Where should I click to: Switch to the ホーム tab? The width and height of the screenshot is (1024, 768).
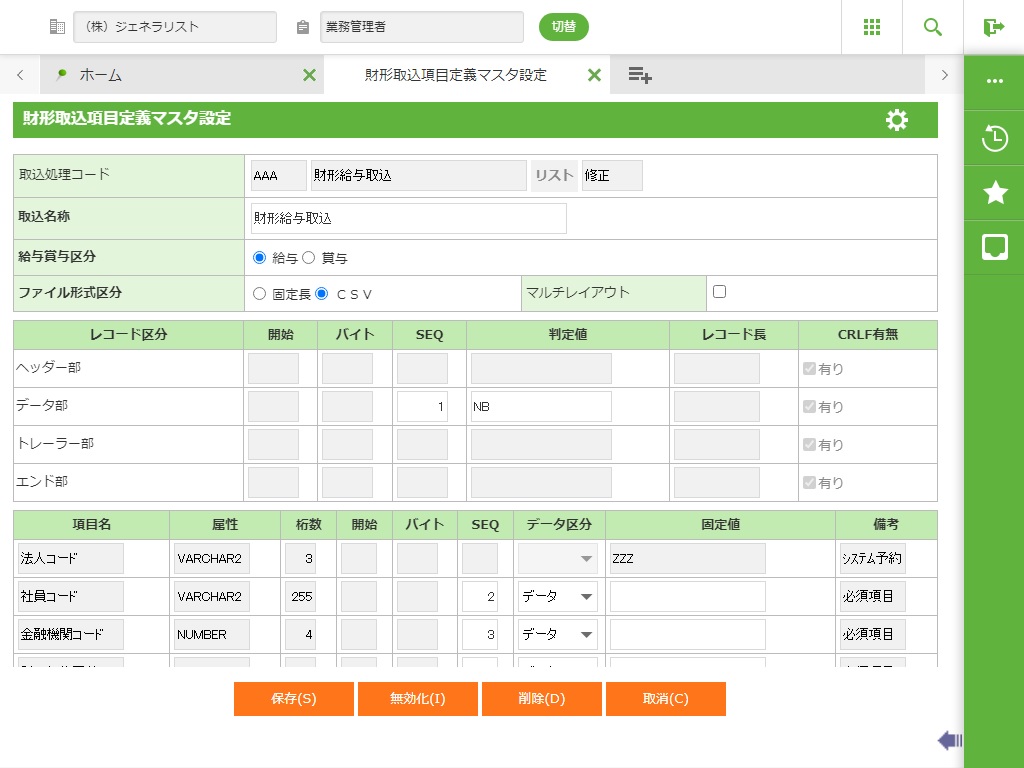click(x=100, y=75)
